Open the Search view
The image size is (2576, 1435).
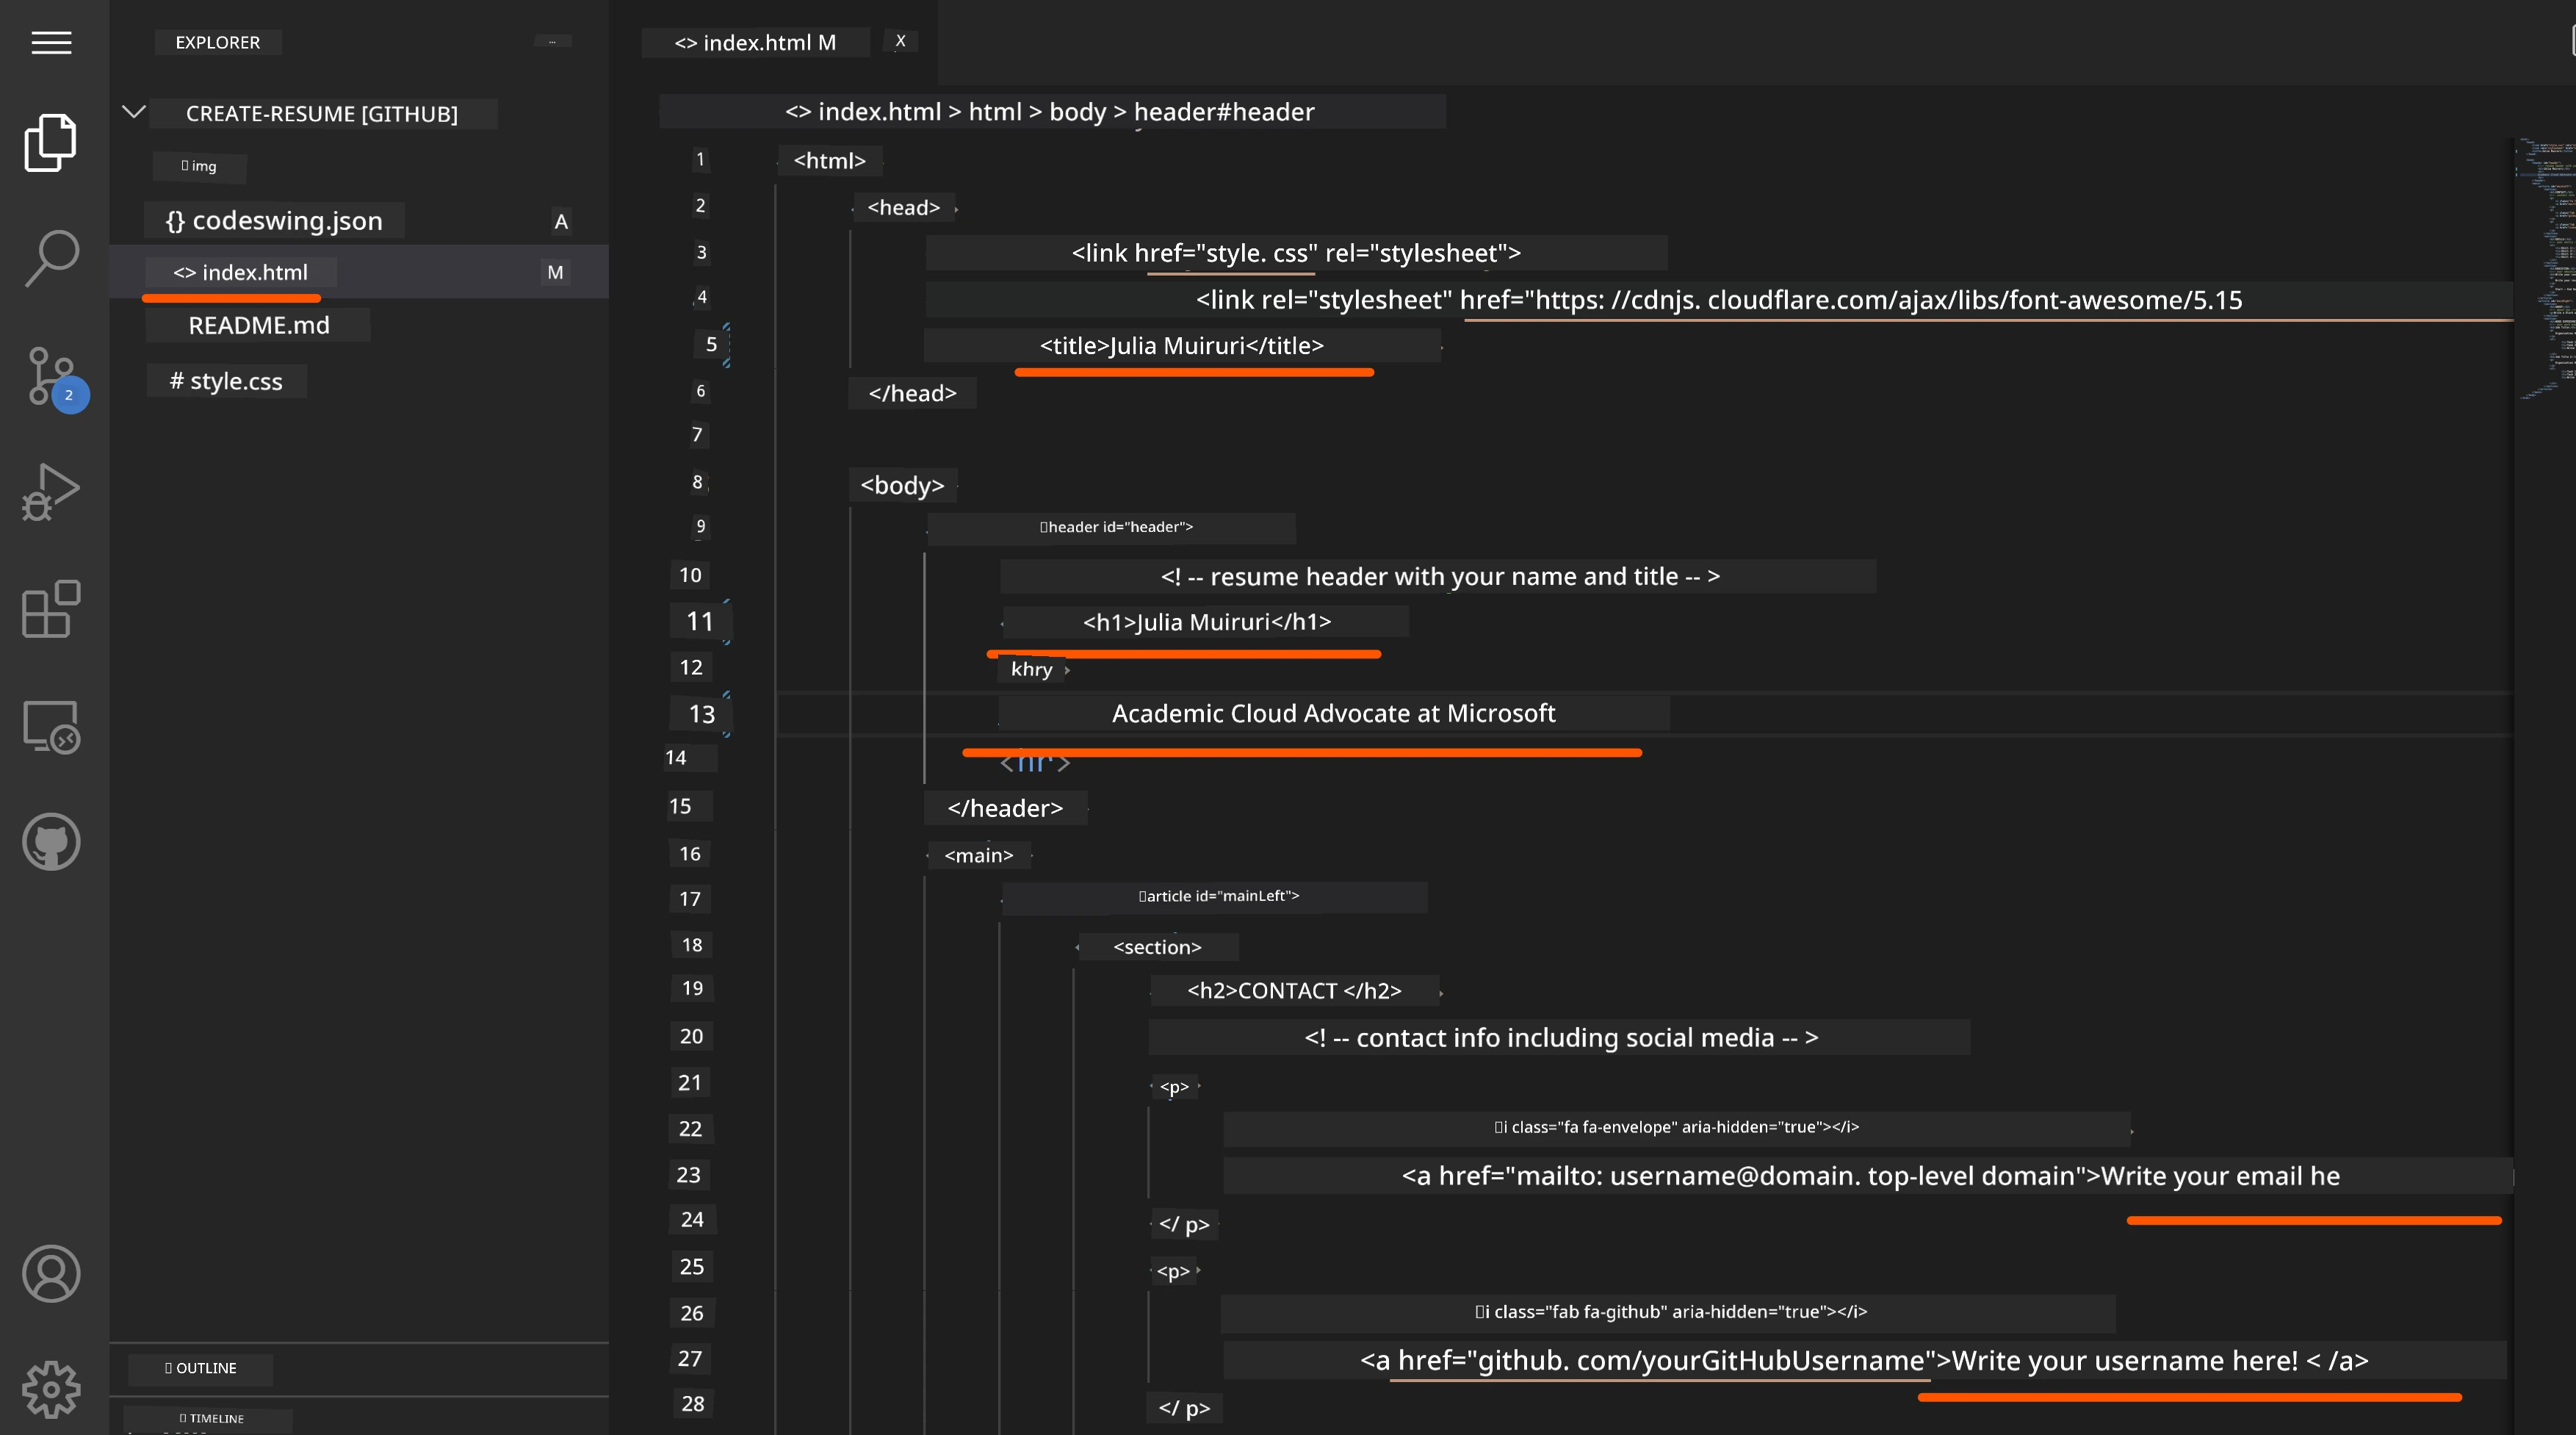[51, 258]
